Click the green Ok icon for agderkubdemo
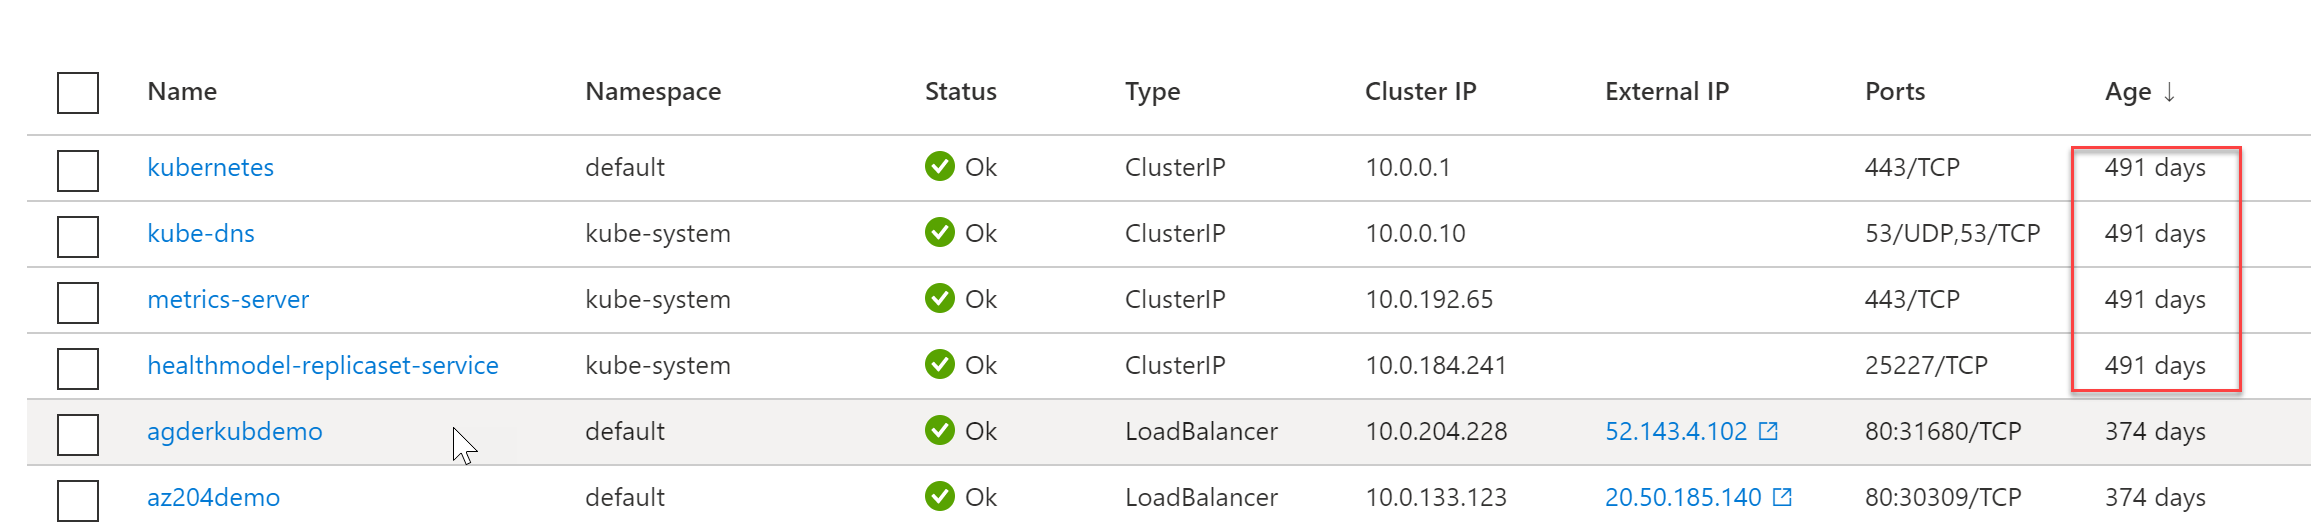The width and height of the screenshot is (2311, 526). (940, 431)
